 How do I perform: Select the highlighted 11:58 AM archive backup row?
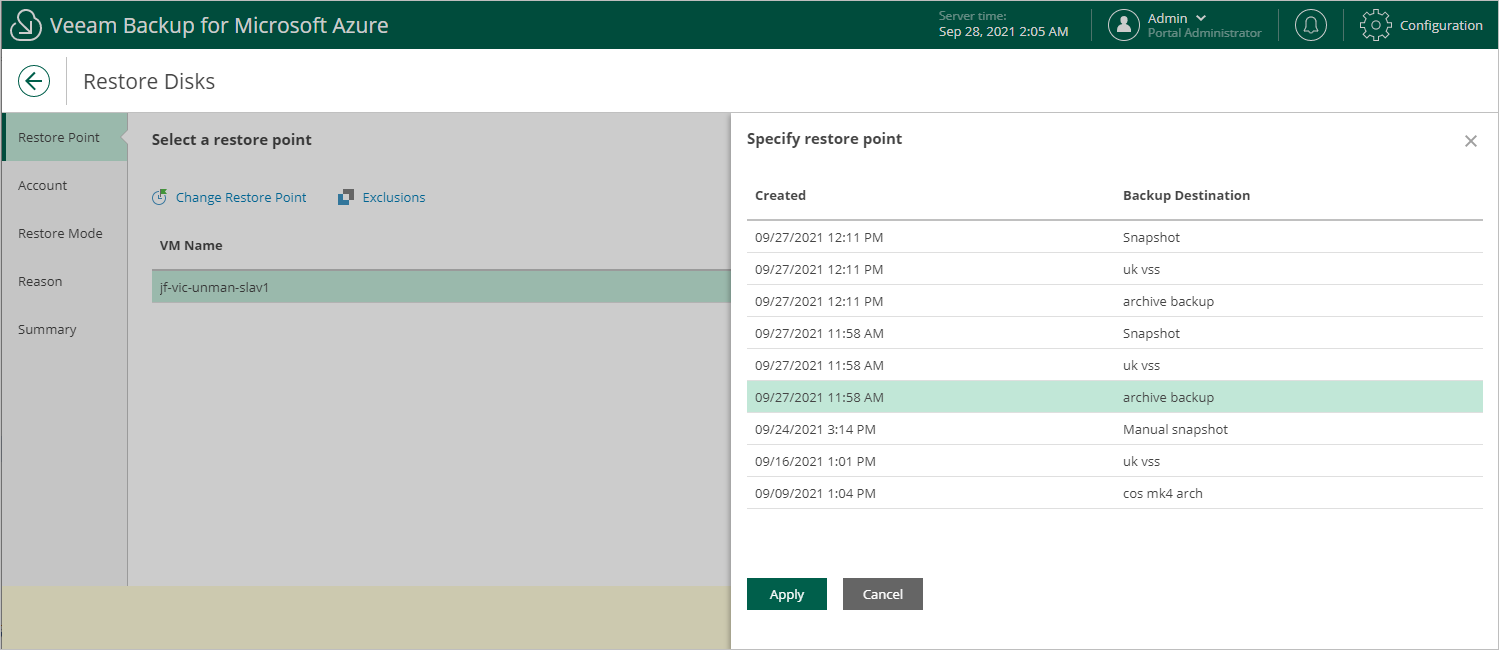[x=1115, y=397]
